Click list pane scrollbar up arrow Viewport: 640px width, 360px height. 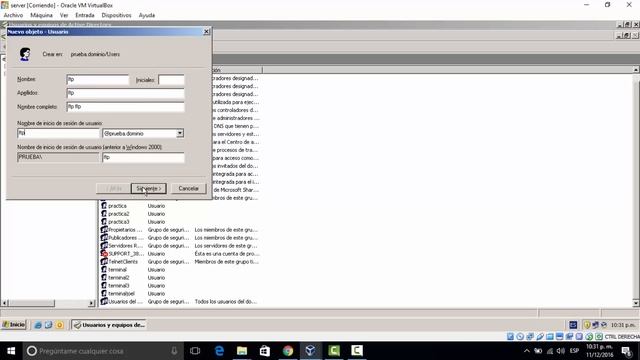pyautogui.click(x=636, y=70)
